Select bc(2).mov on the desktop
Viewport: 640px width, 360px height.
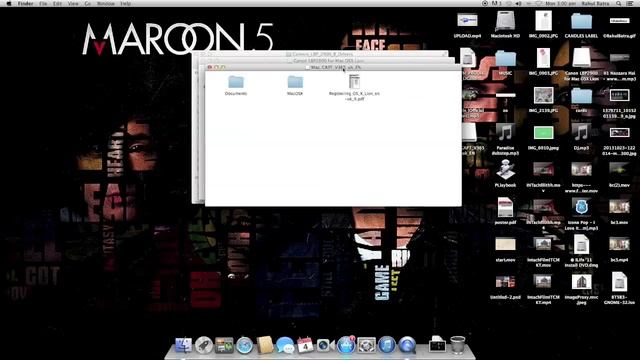tap(619, 170)
